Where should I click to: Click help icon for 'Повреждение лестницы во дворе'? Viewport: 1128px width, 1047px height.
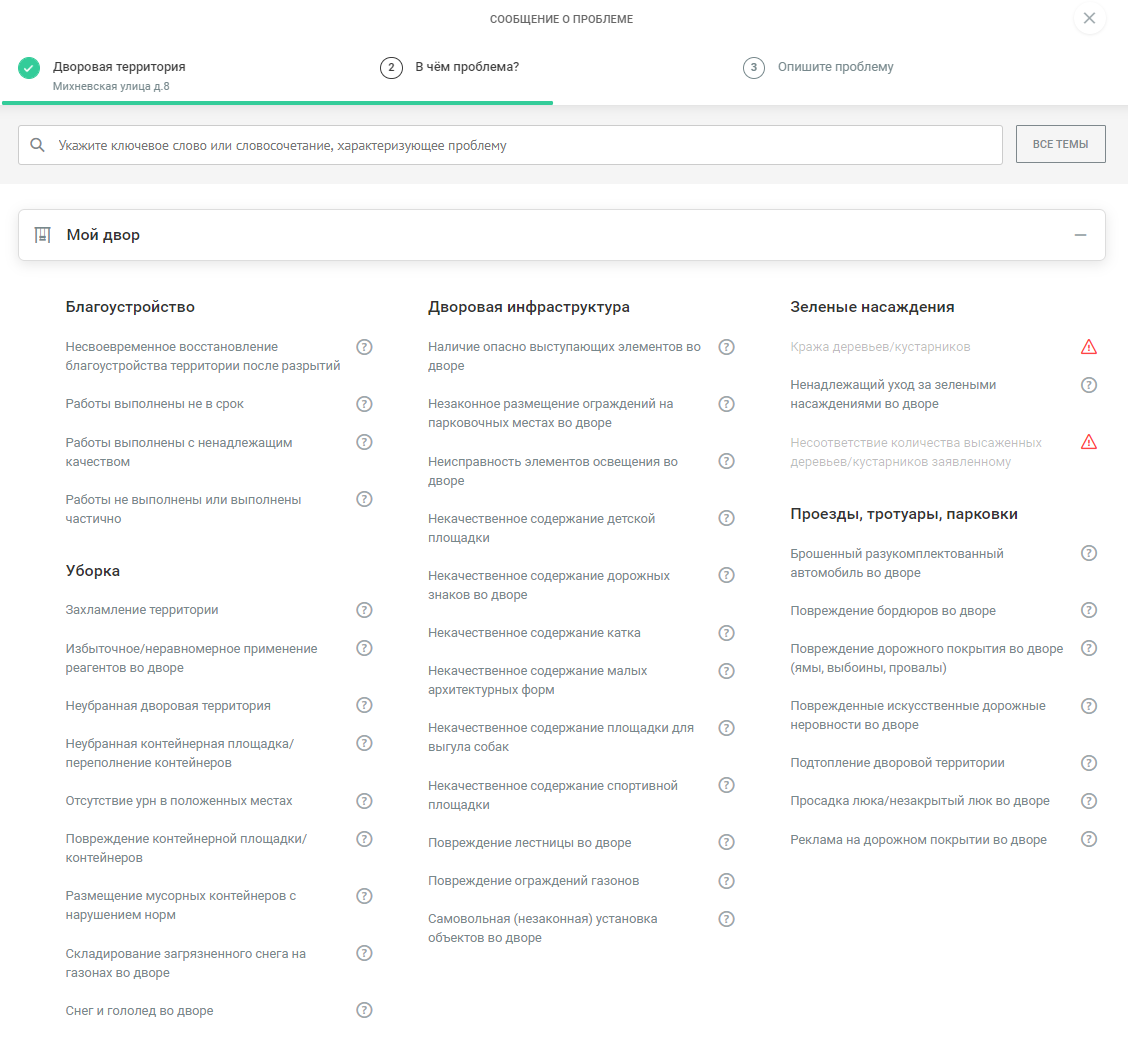727,842
